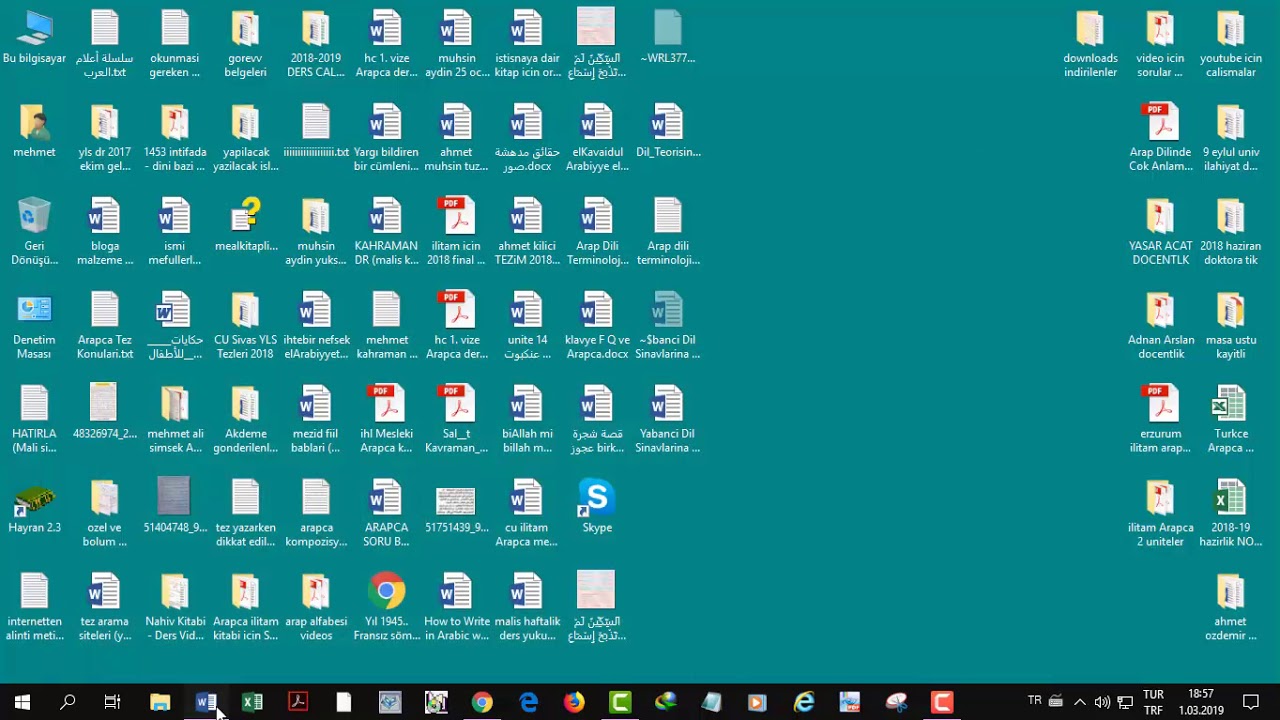Image resolution: width=1280 pixels, height=720 pixels.
Task: Select 'CU Sivas YLS Tezleri 2018' folder
Action: tap(246, 326)
